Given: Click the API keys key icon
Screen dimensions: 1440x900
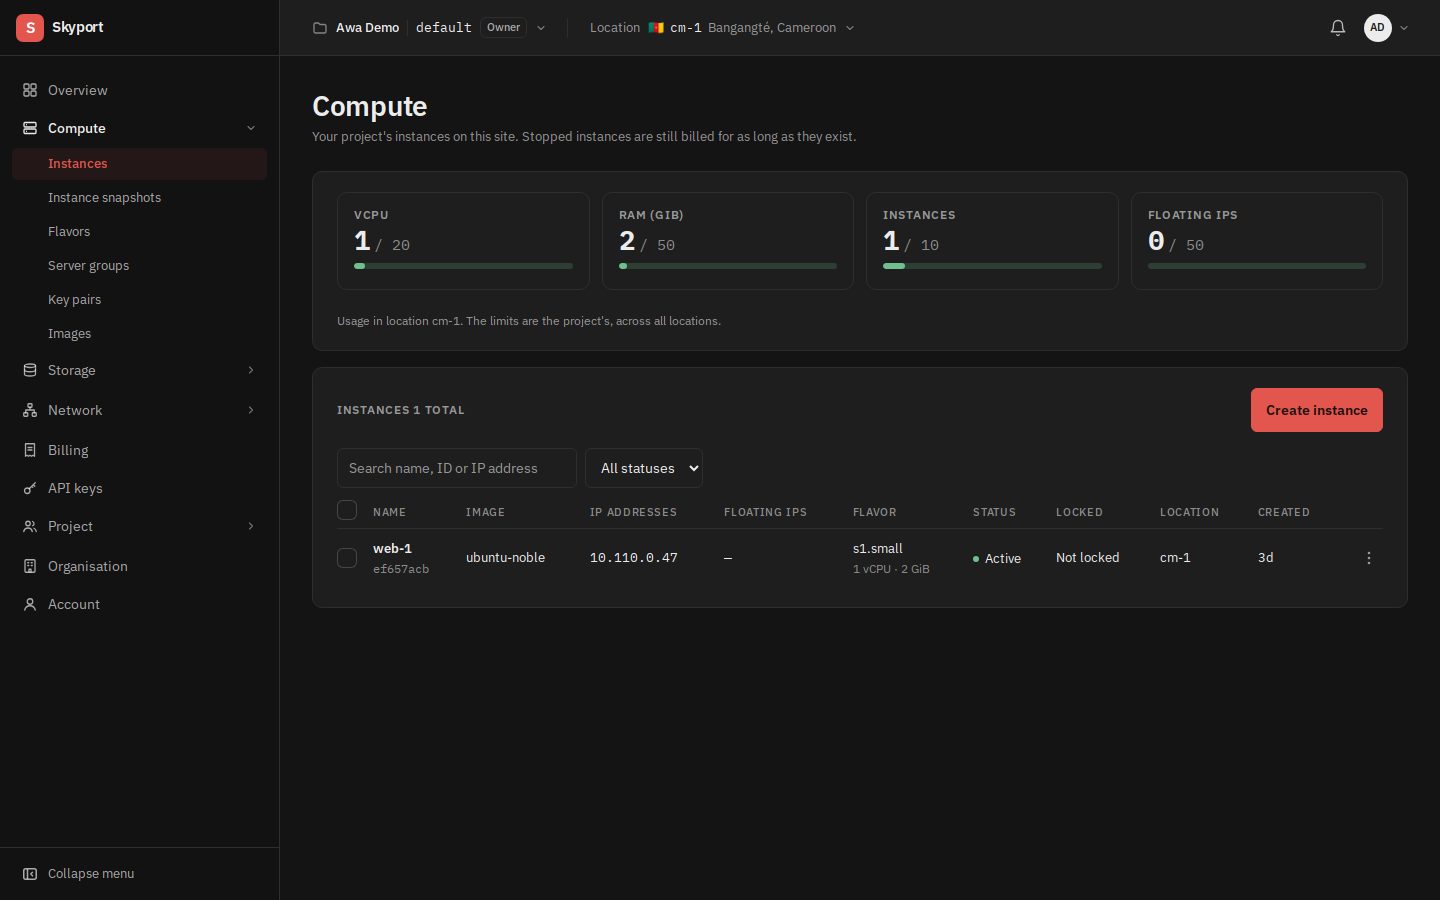Looking at the screenshot, I should pos(30,488).
